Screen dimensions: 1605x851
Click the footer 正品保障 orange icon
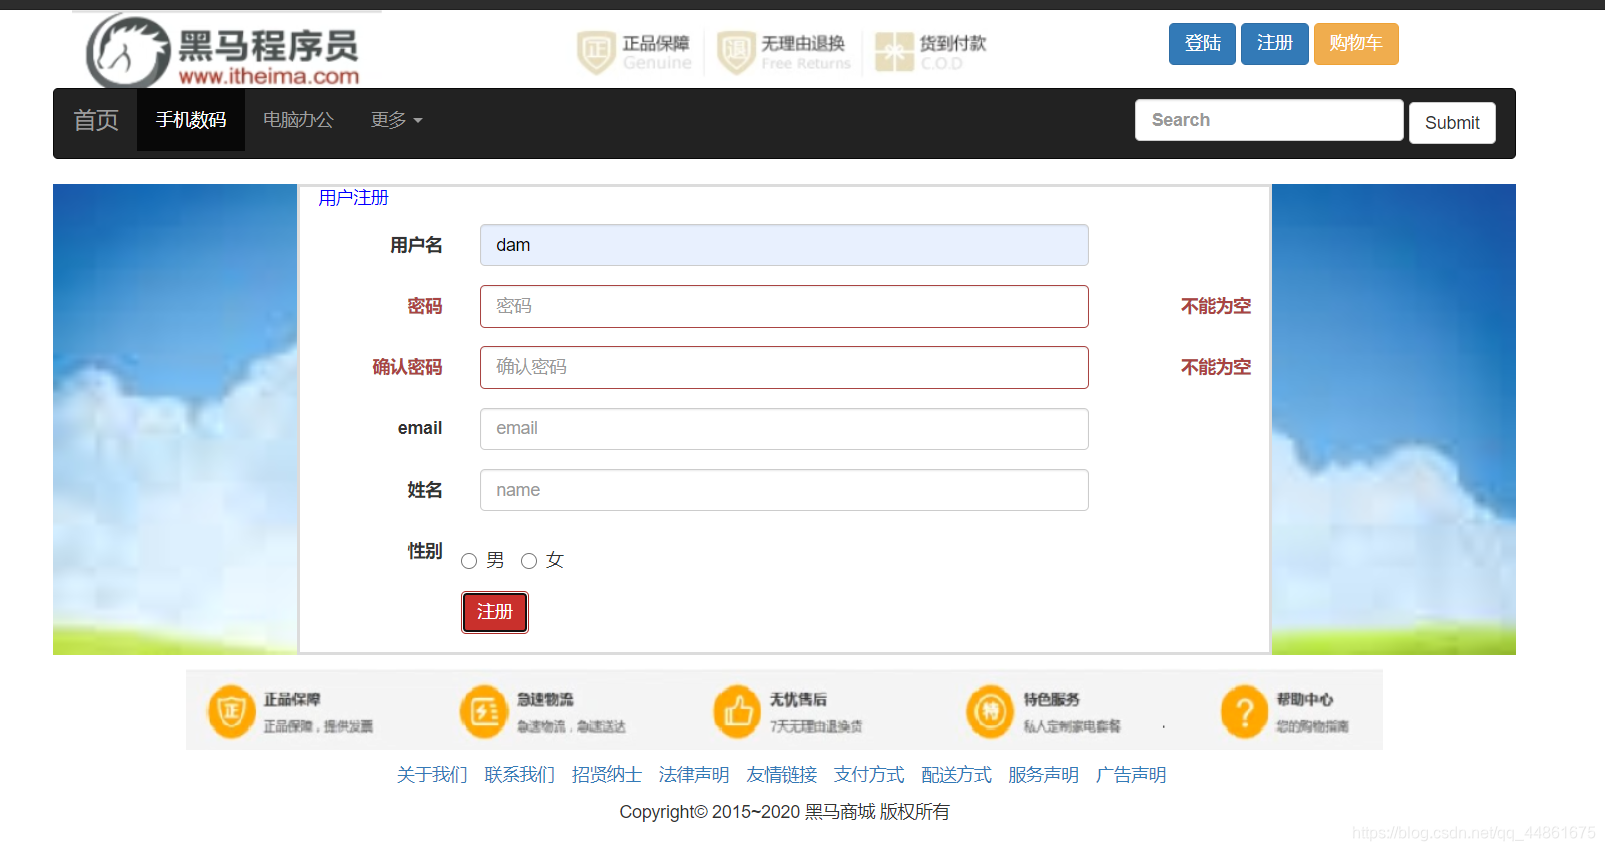[x=231, y=711]
